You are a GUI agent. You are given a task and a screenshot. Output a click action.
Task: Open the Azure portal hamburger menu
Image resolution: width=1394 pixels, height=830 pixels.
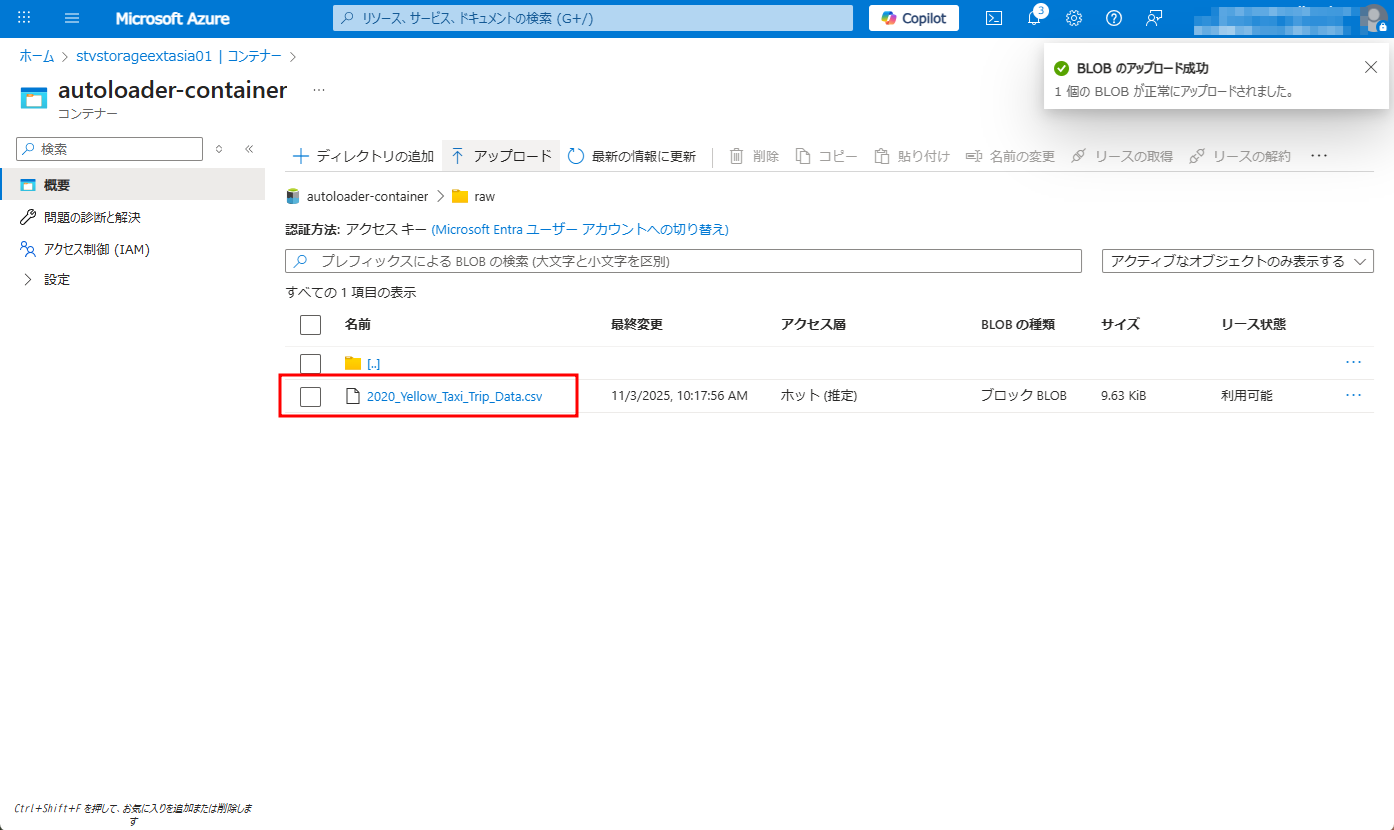(x=72, y=18)
